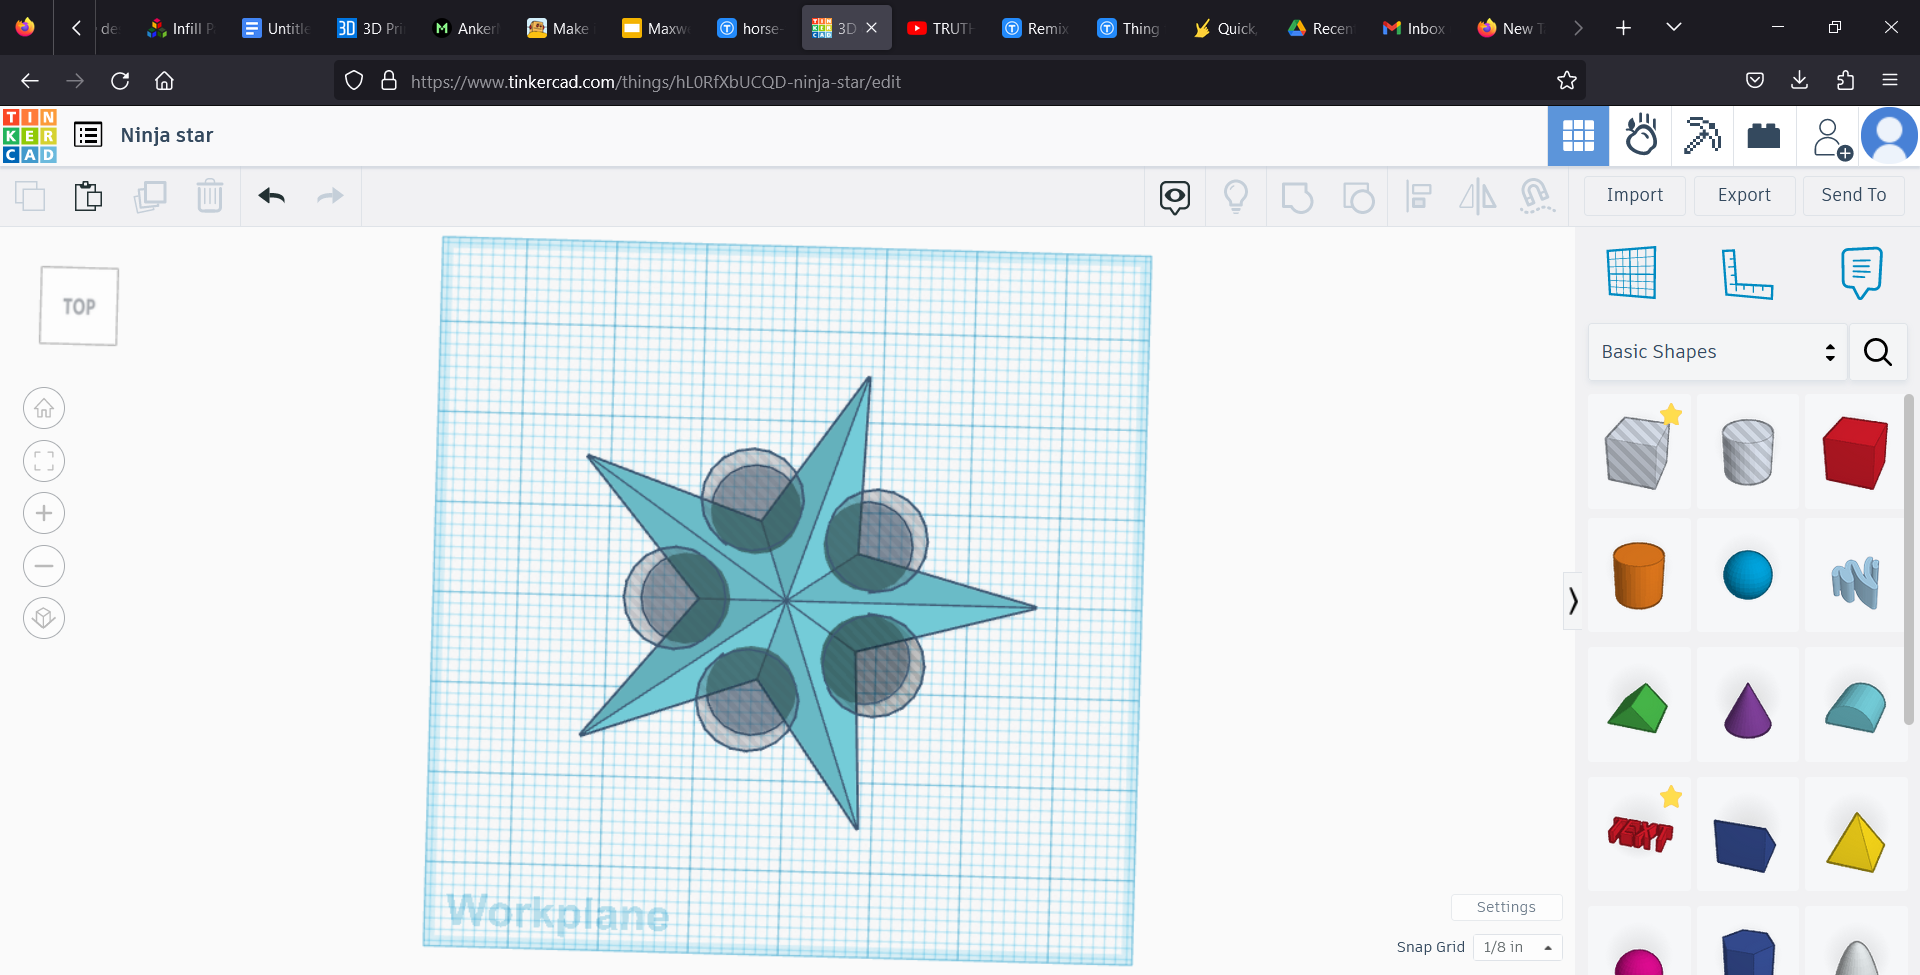The height and width of the screenshot is (975, 1920).
Task: Open the Snap Grid dropdown
Action: (1516, 947)
